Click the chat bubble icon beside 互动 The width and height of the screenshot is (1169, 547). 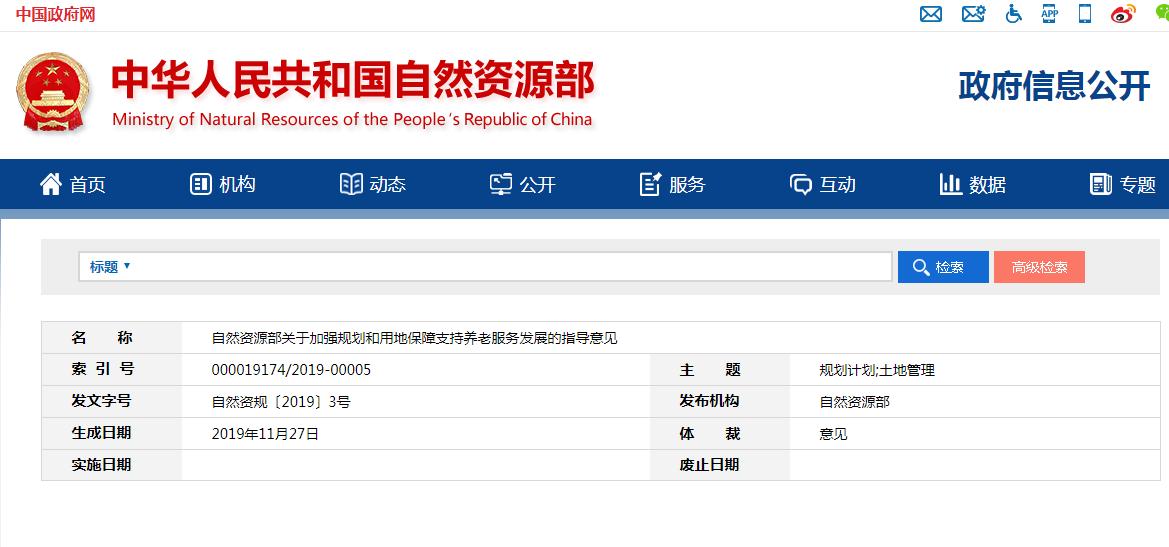(x=801, y=184)
